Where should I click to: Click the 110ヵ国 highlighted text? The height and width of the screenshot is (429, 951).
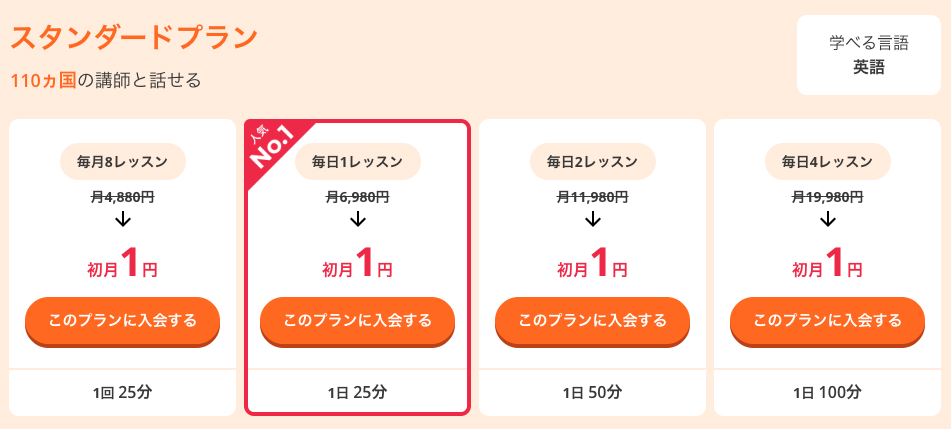pyautogui.click(x=44, y=81)
